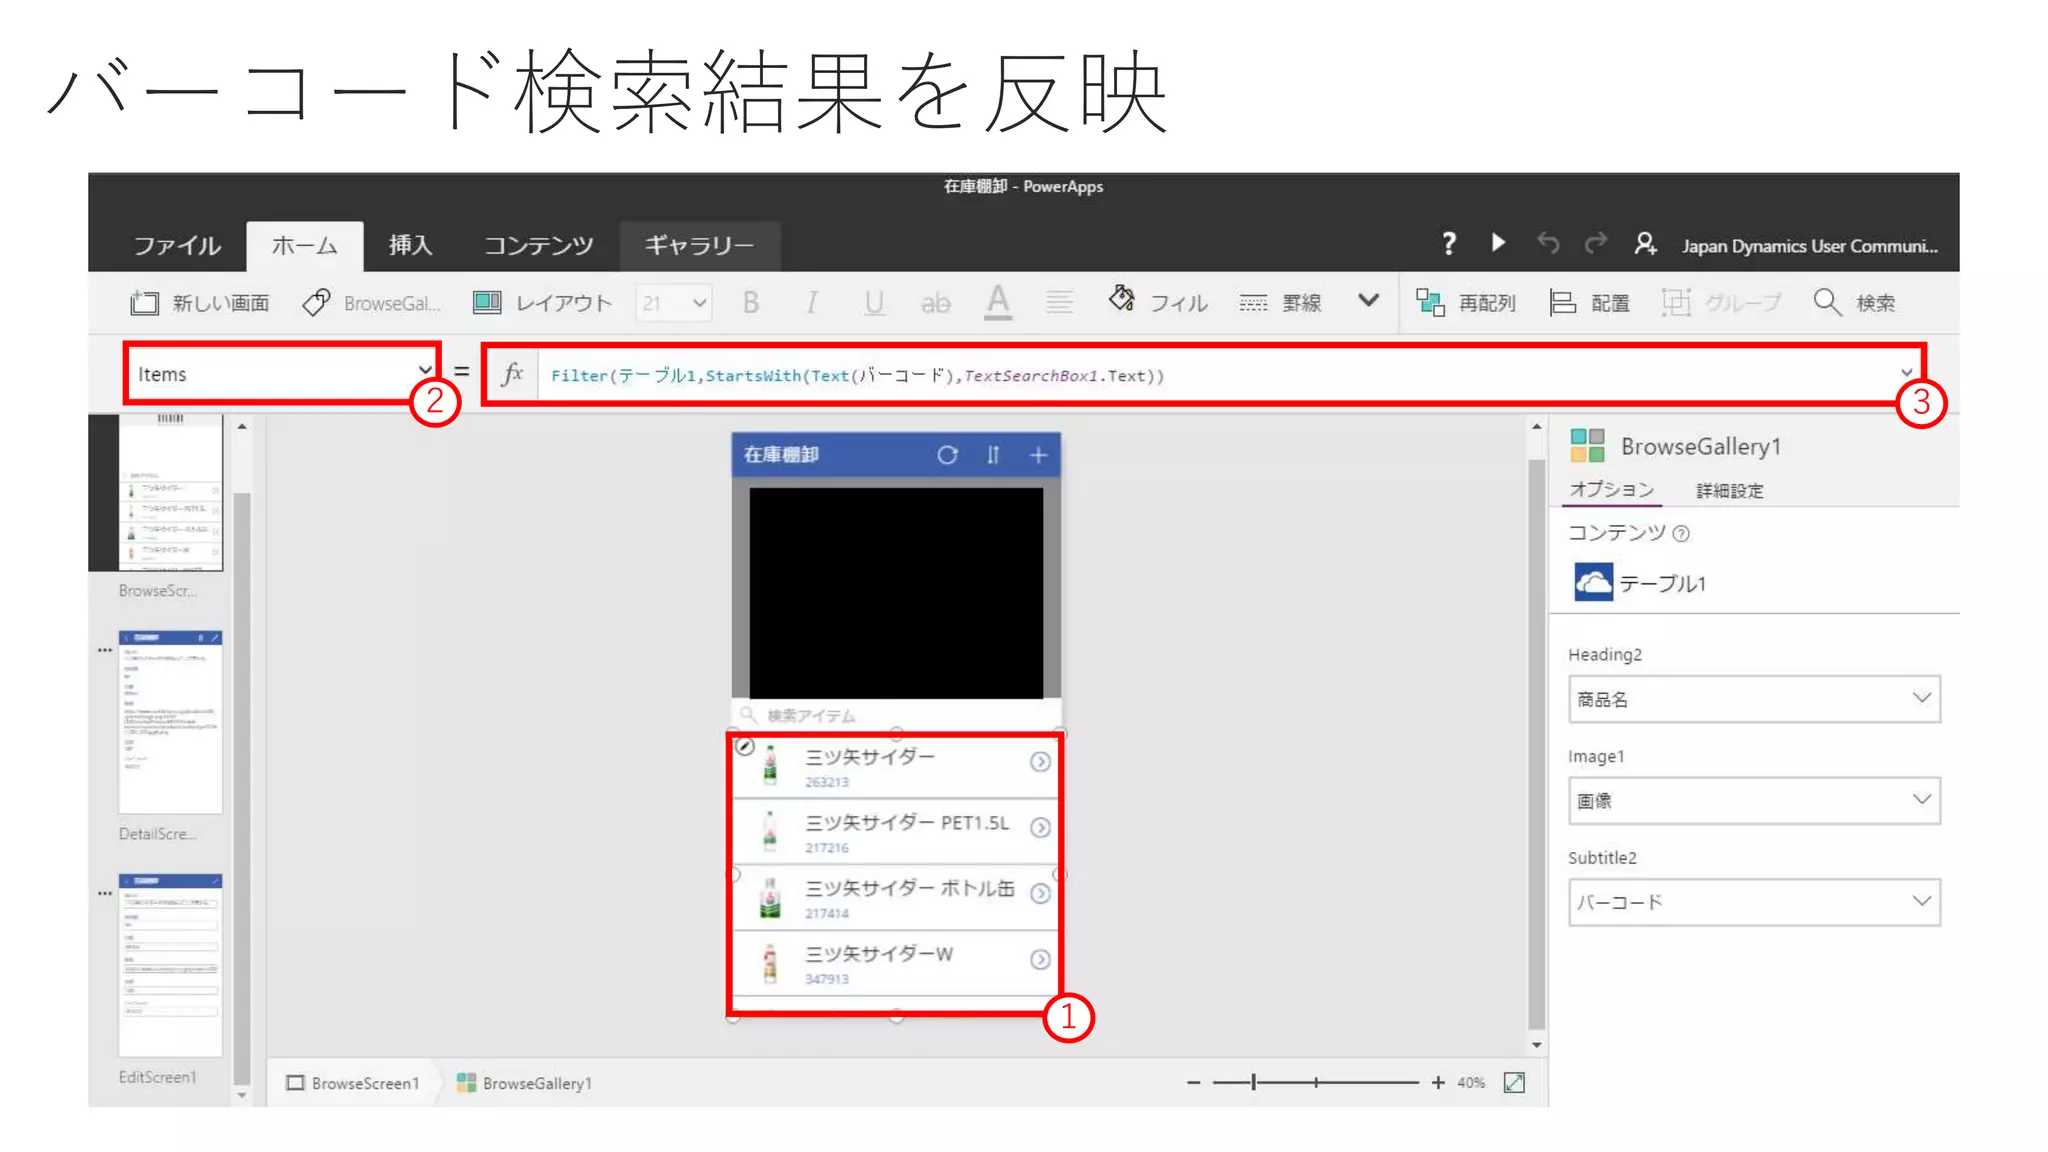Open EditScreen1 ellipsis menu
The image size is (2048, 1152).
click(104, 893)
